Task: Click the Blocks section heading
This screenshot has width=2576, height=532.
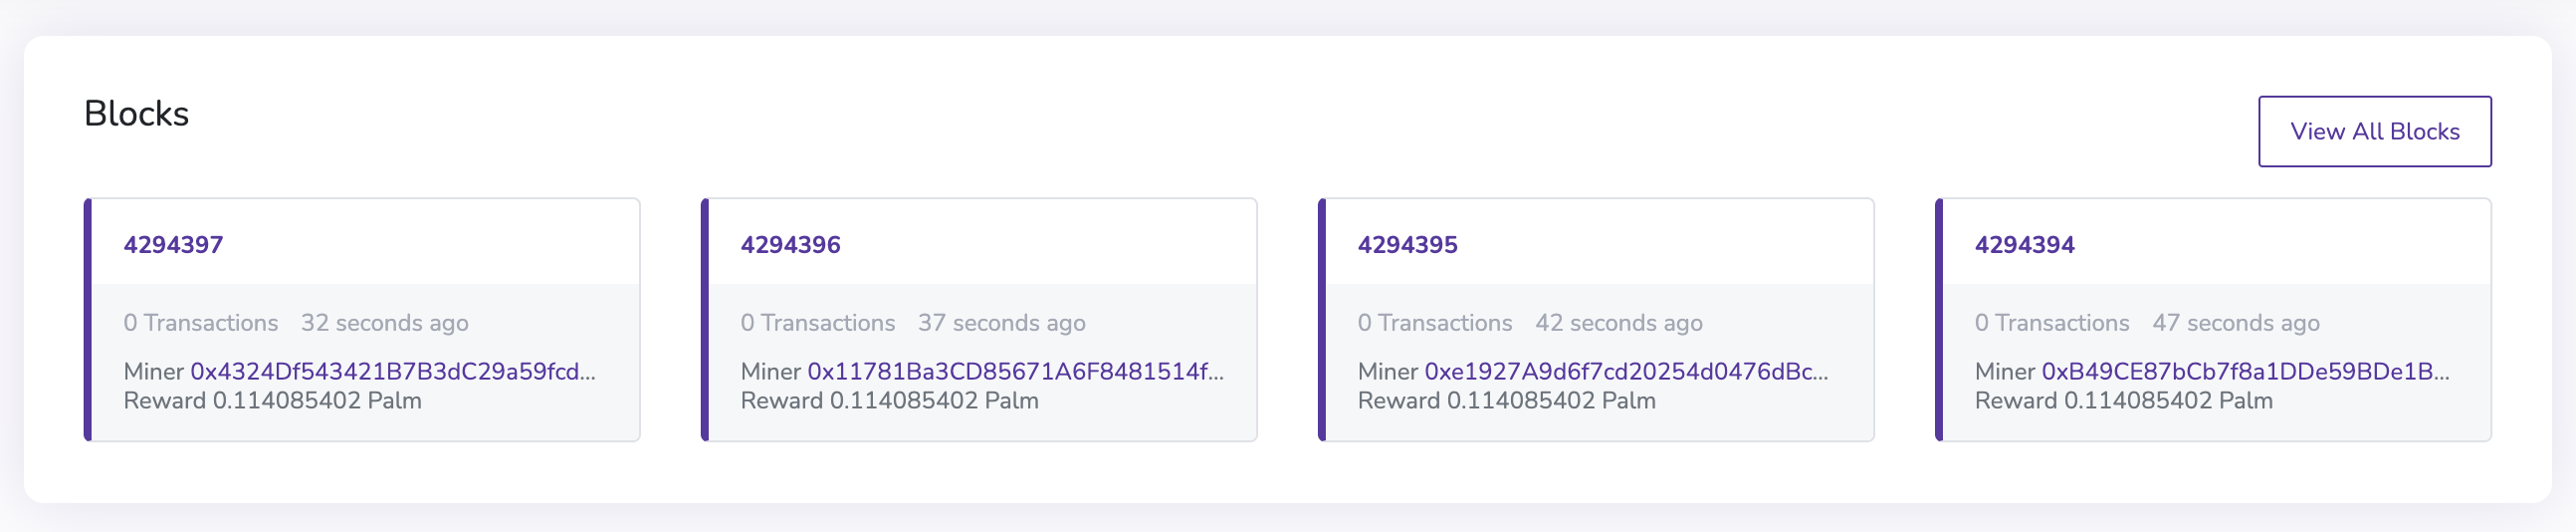Action: [136, 114]
